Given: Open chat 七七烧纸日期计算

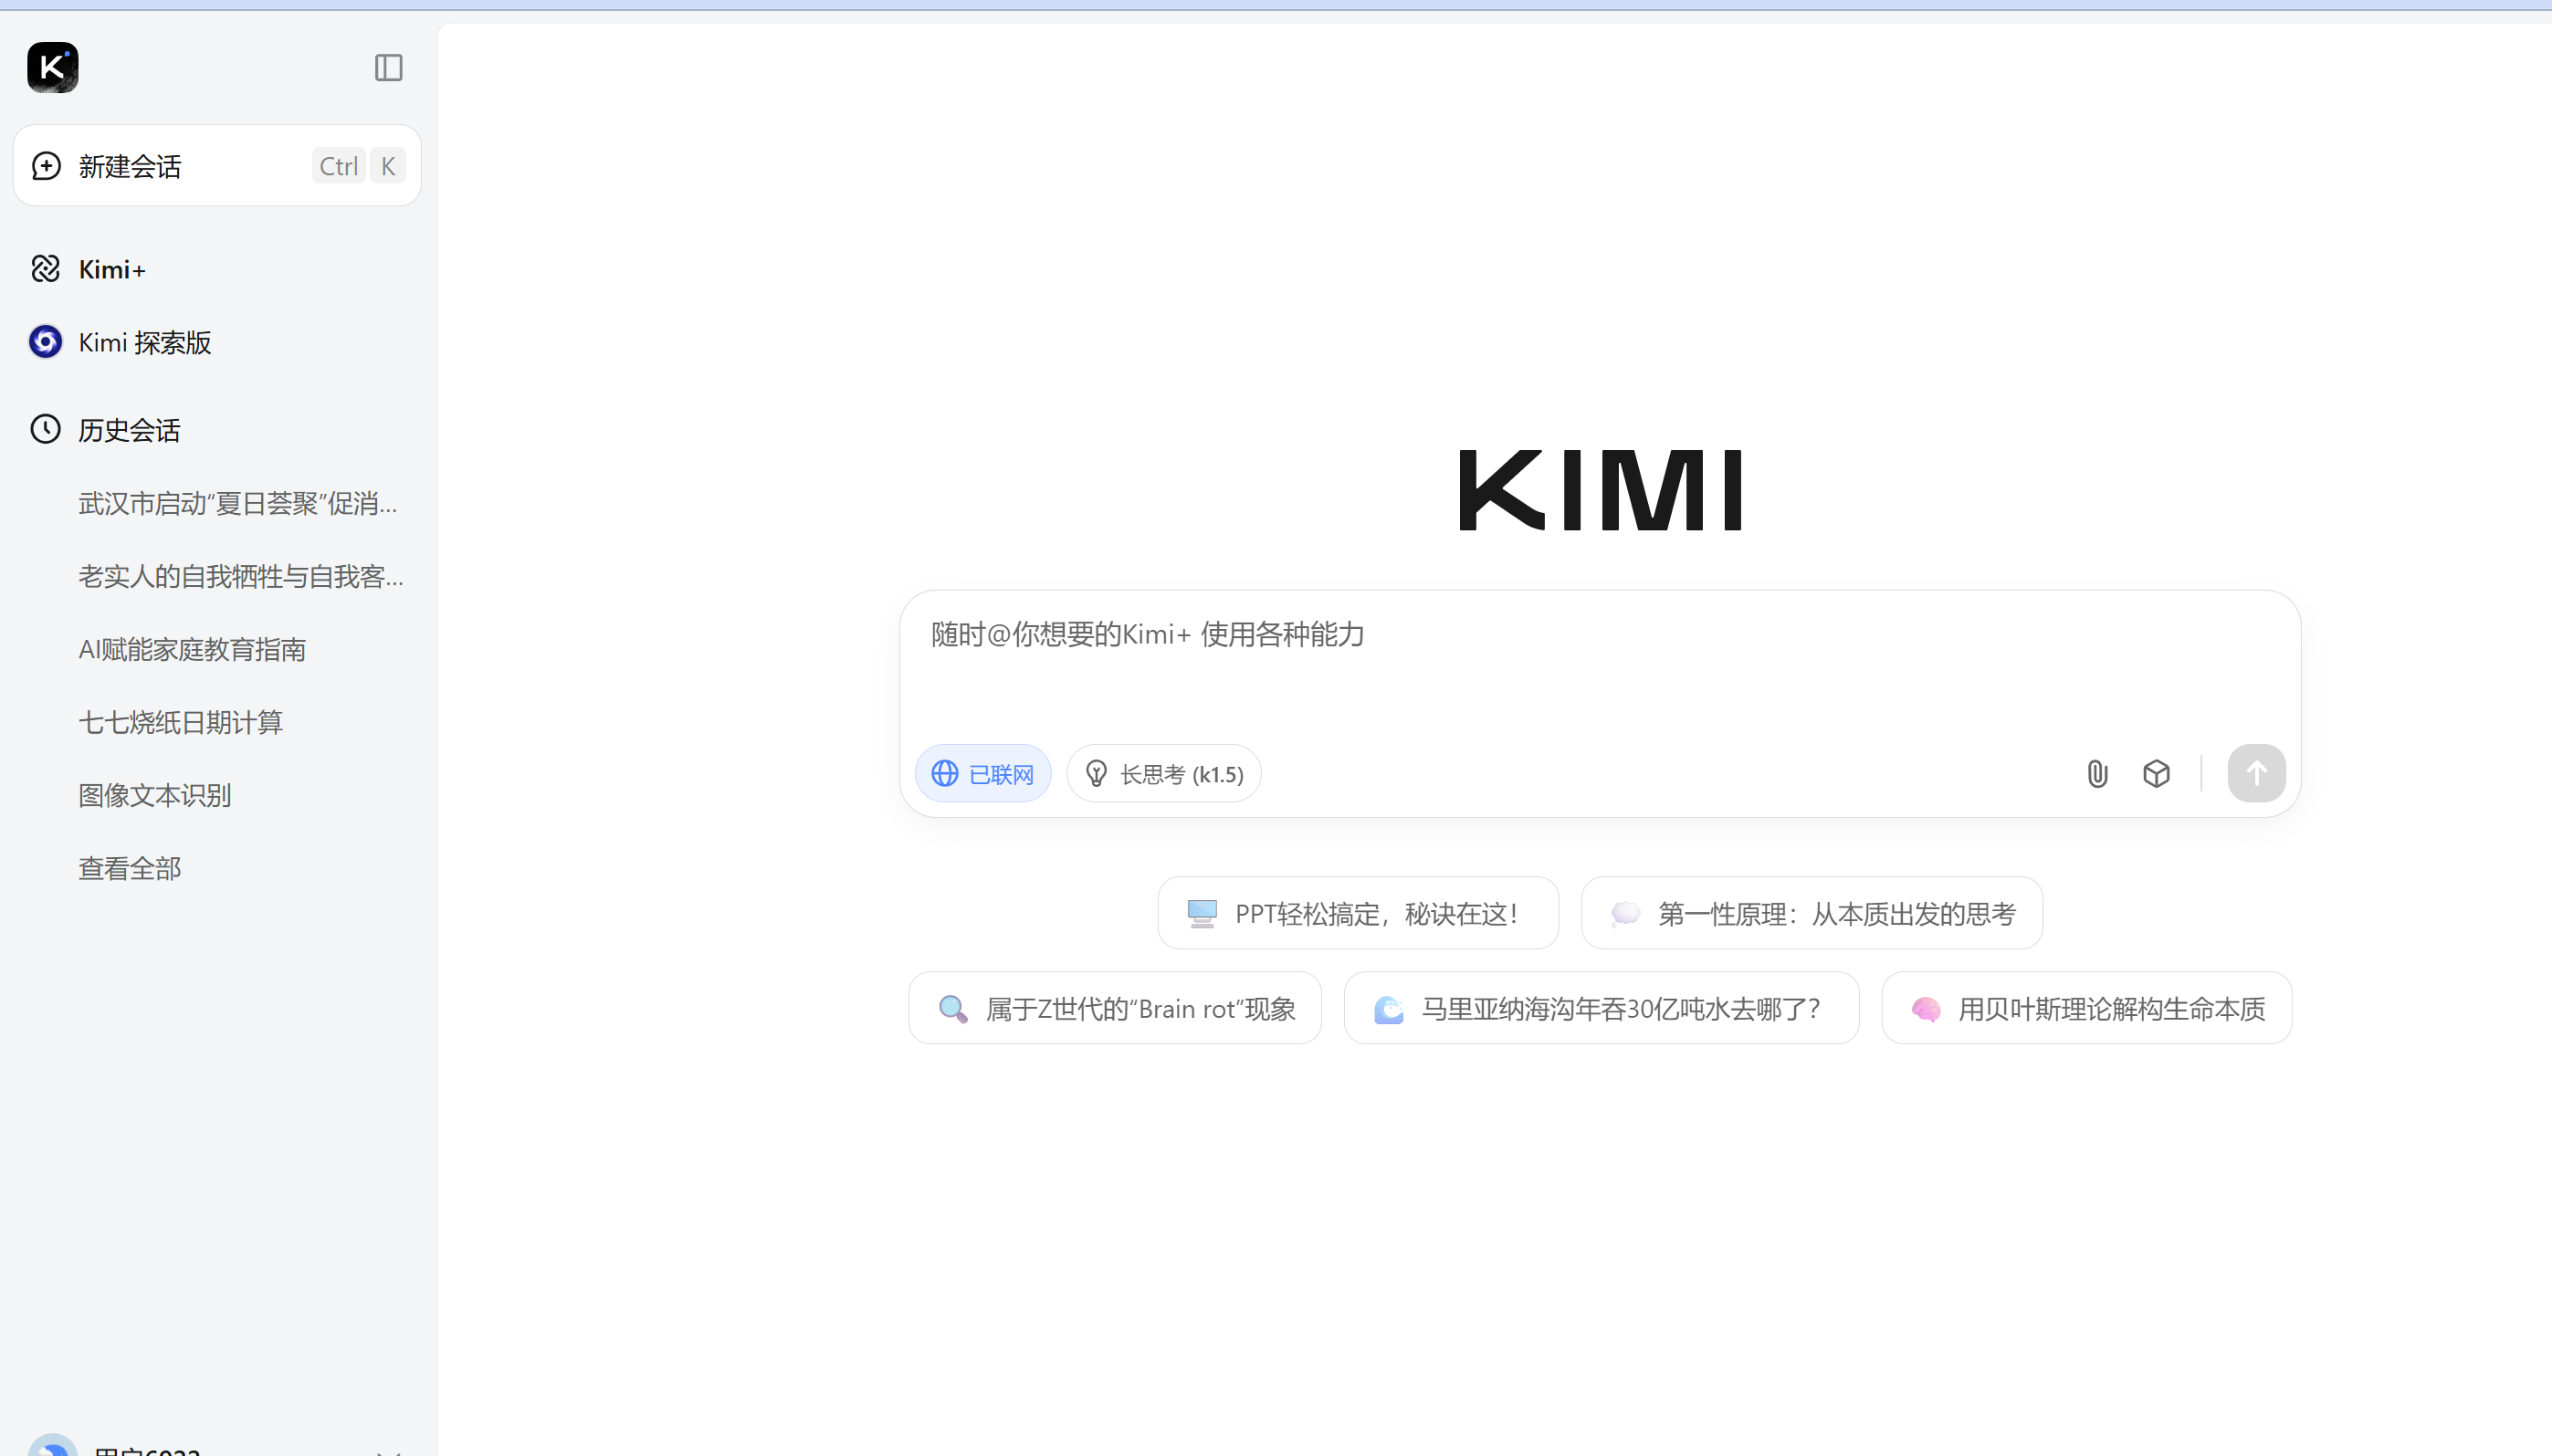Looking at the screenshot, I should click(181, 723).
